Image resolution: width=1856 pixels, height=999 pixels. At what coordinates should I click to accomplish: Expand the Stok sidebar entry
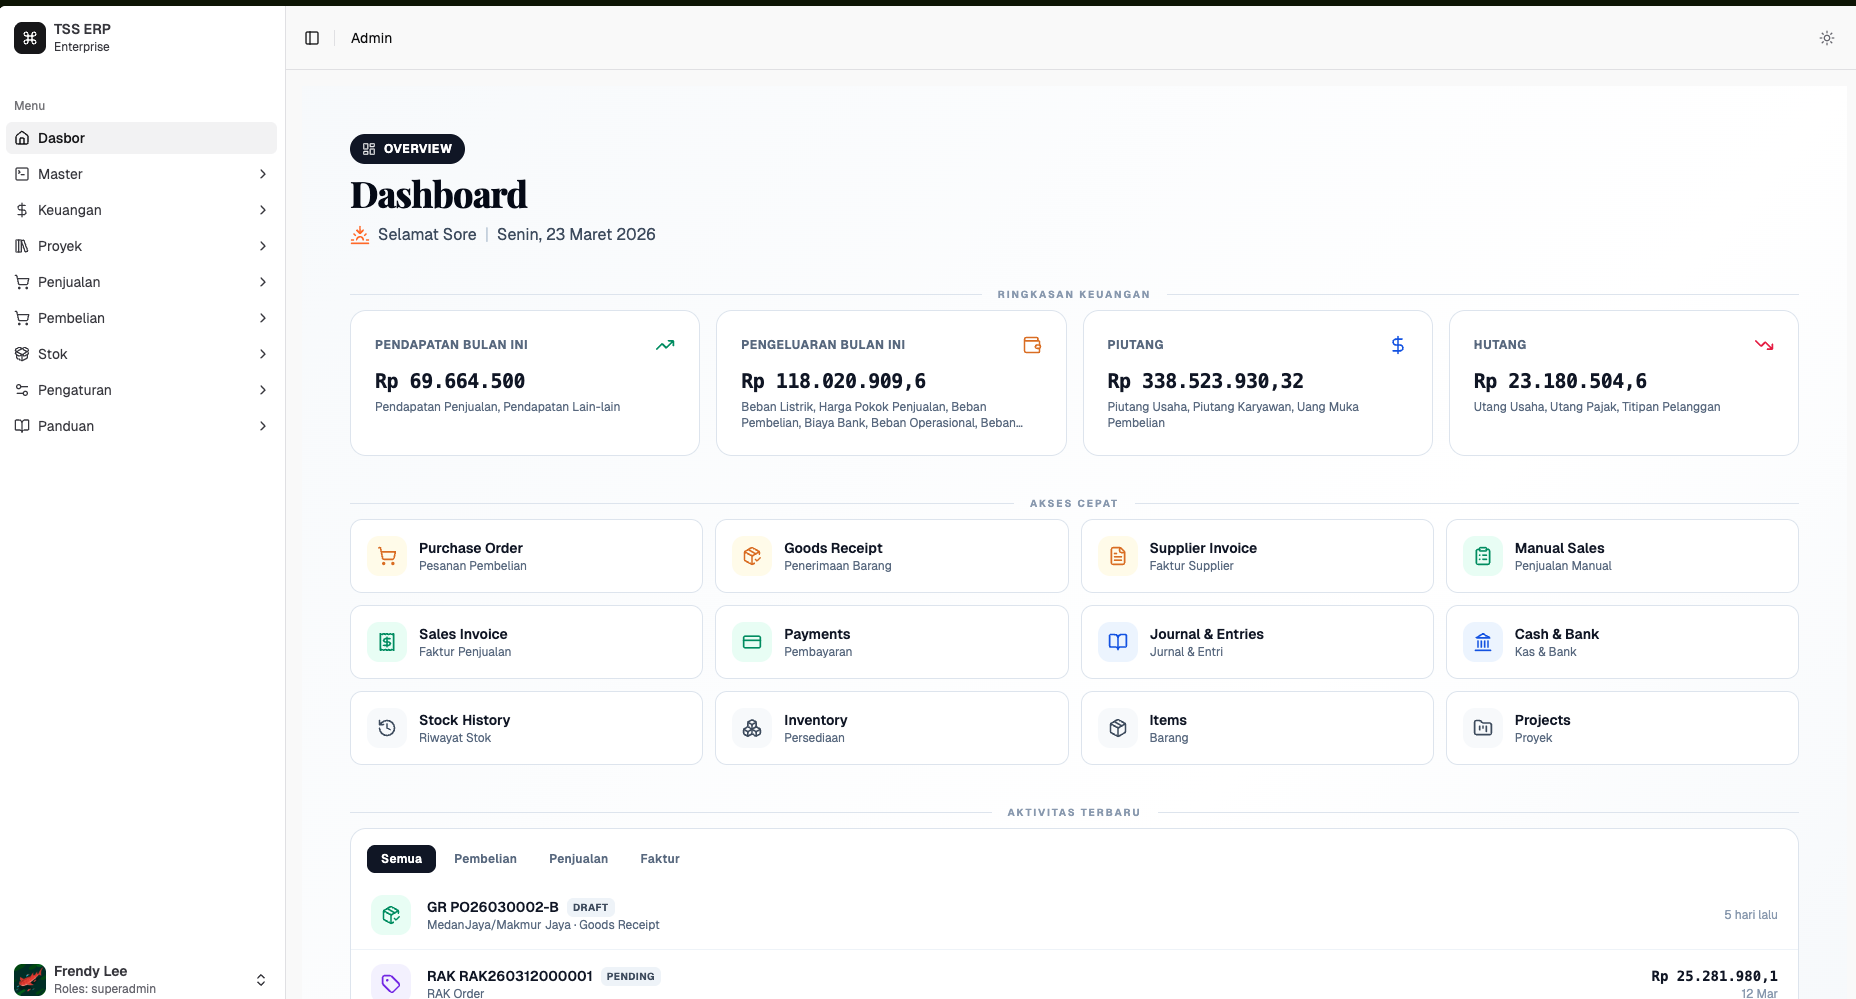tap(141, 354)
